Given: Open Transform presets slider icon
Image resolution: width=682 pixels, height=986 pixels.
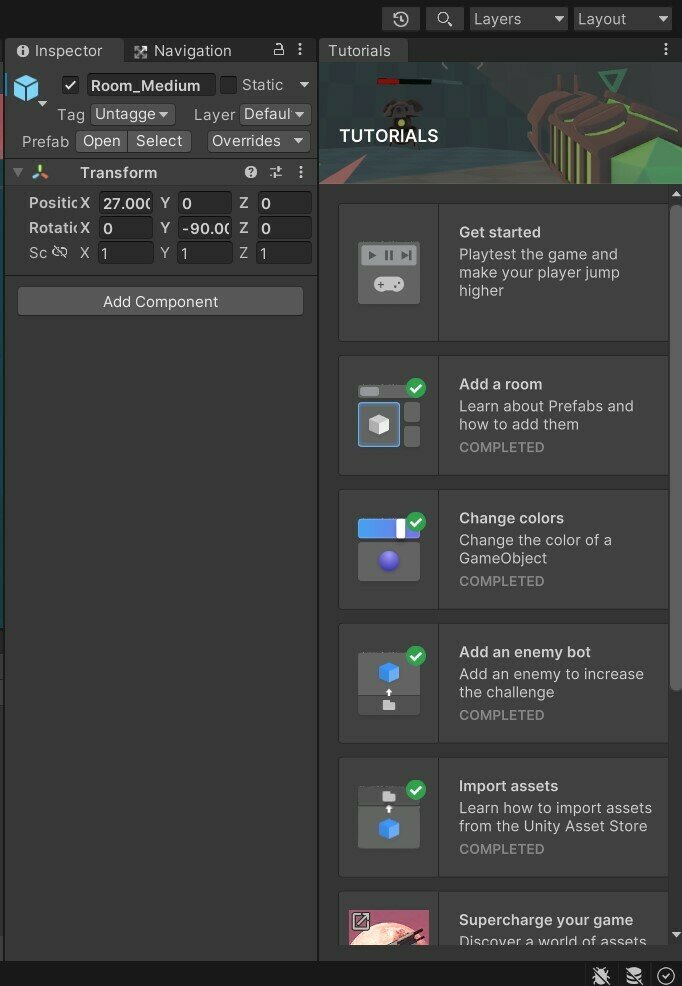Looking at the screenshot, I should coord(276,172).
